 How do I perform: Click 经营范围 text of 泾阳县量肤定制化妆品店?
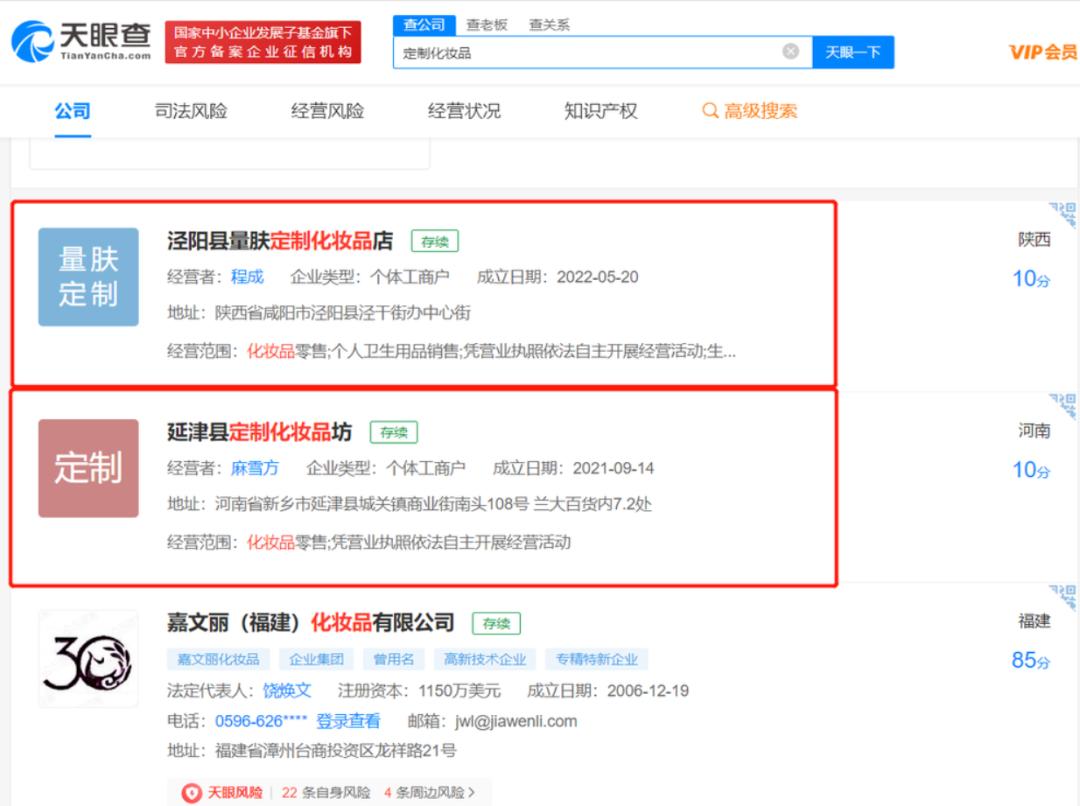(x=452, y=351)
